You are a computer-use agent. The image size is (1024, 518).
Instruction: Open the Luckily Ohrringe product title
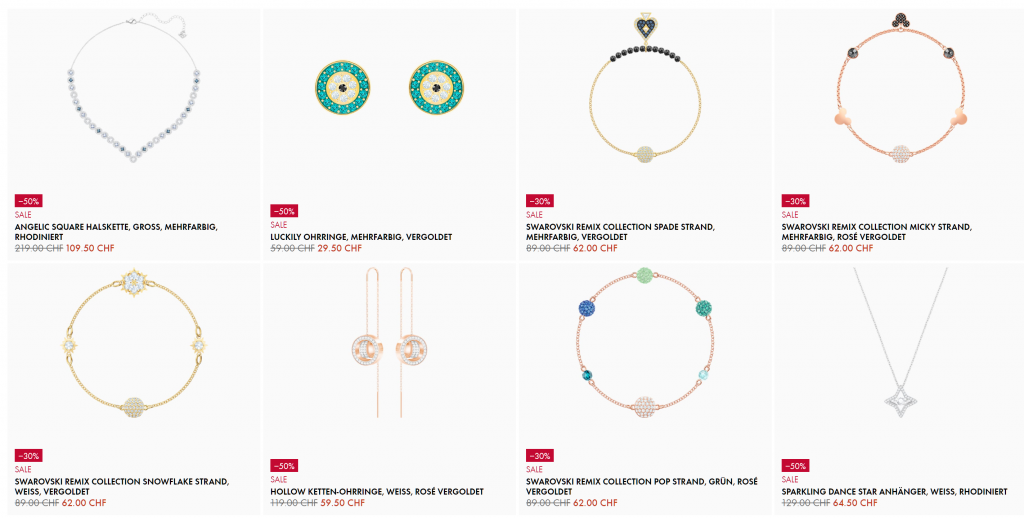361,237
